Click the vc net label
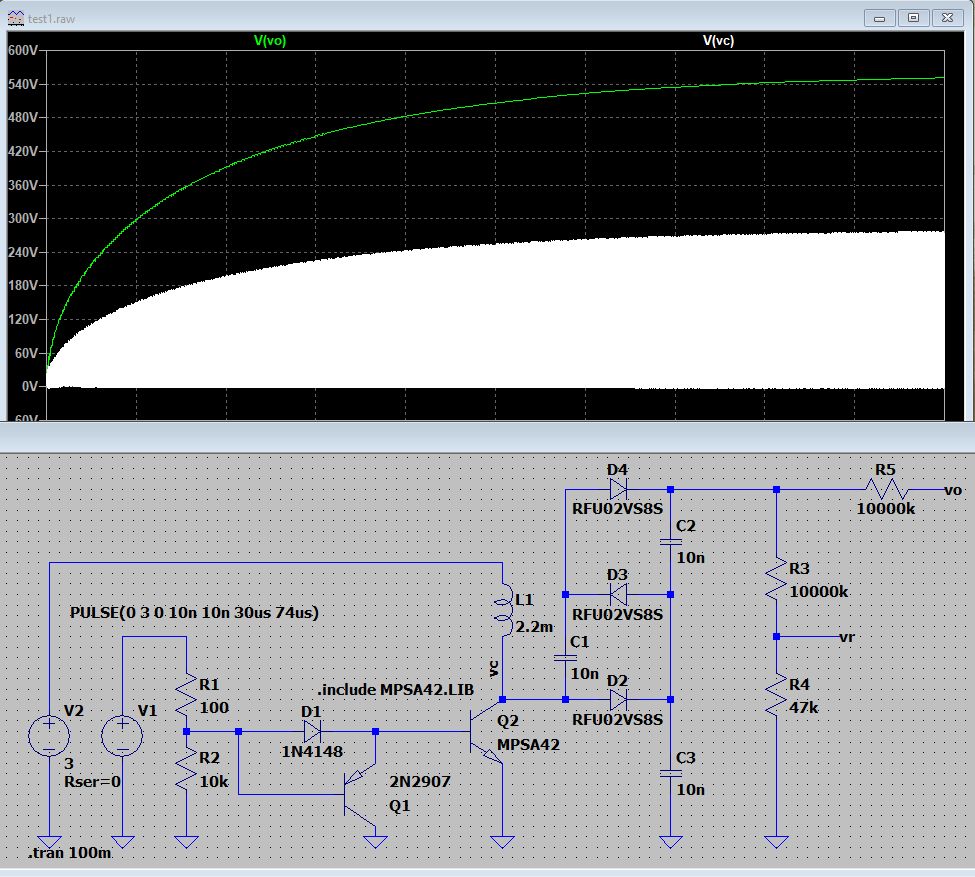 494,669
